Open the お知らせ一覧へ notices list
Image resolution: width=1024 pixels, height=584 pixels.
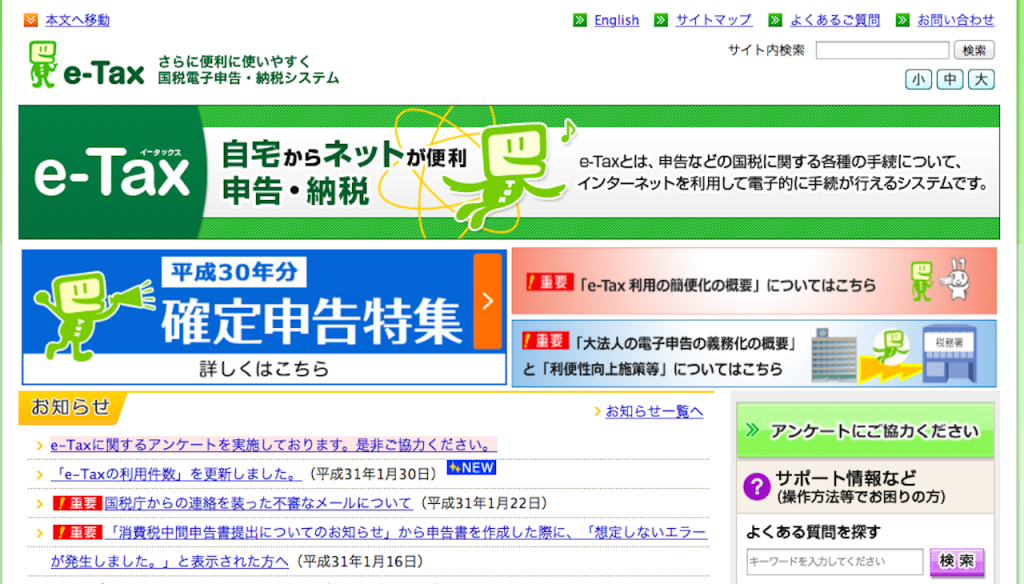click(x=653, y=411)
